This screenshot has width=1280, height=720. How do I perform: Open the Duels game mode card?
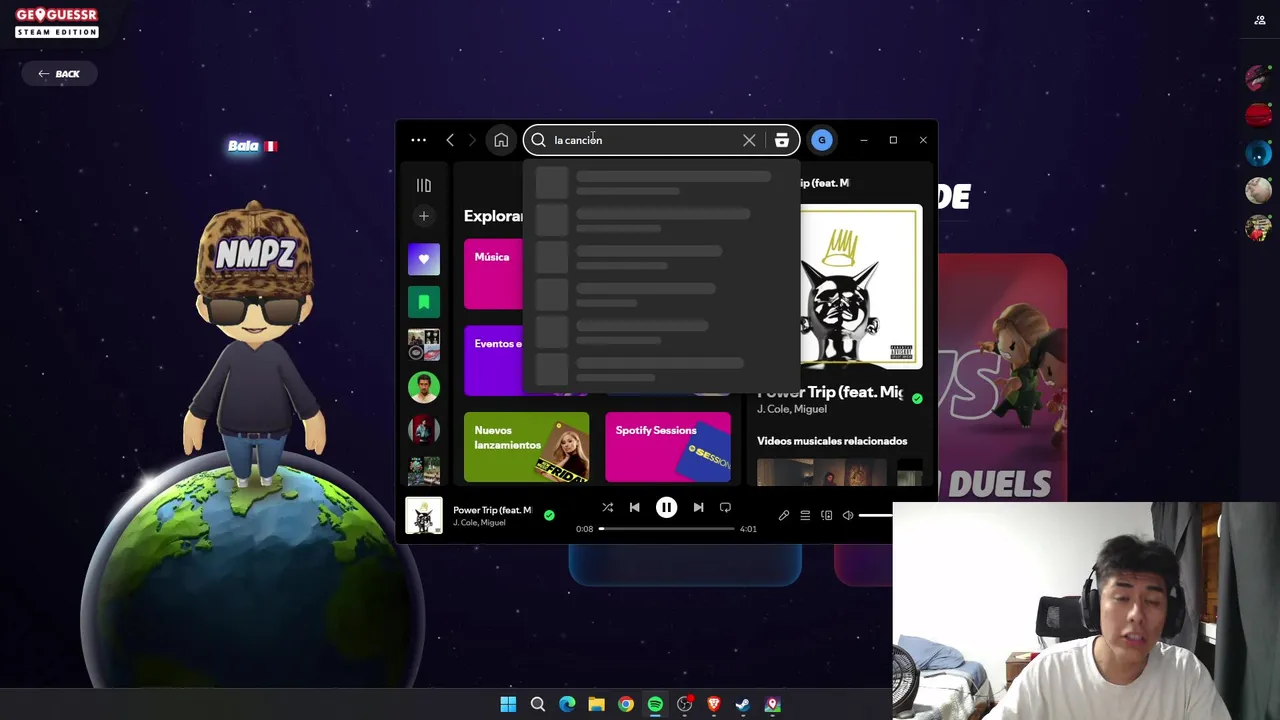point(1002,378)
